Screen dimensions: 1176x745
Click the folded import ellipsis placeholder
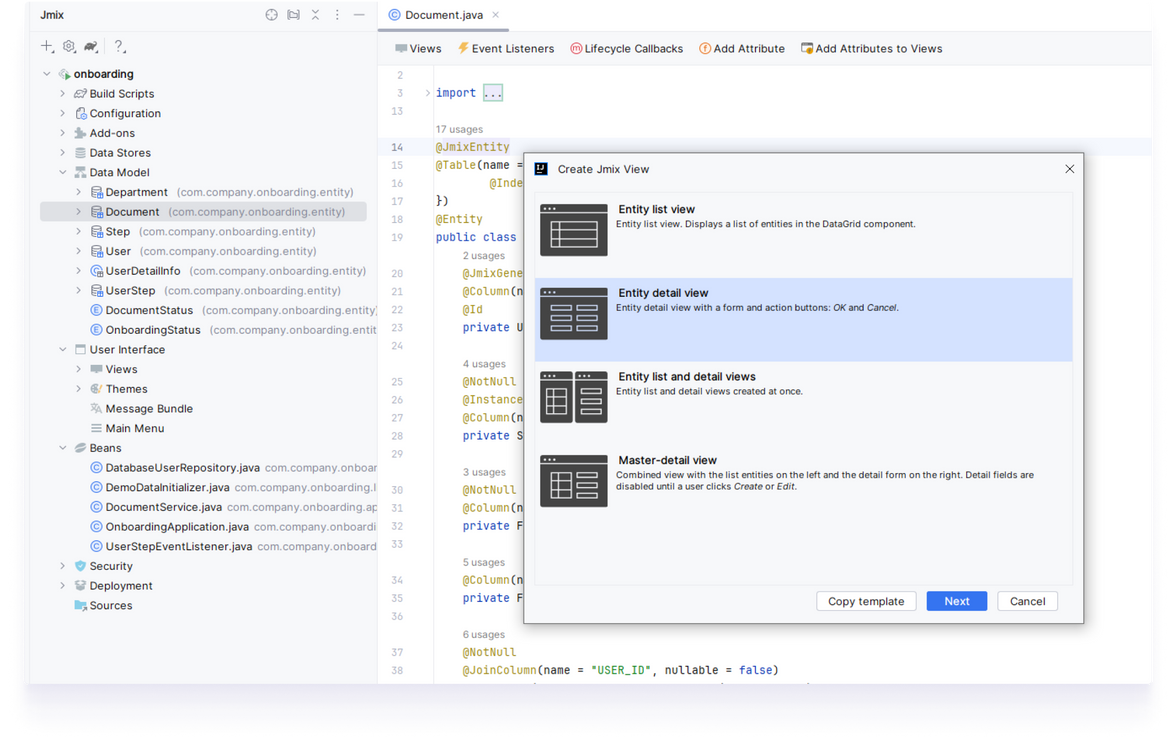pos(493,93)
